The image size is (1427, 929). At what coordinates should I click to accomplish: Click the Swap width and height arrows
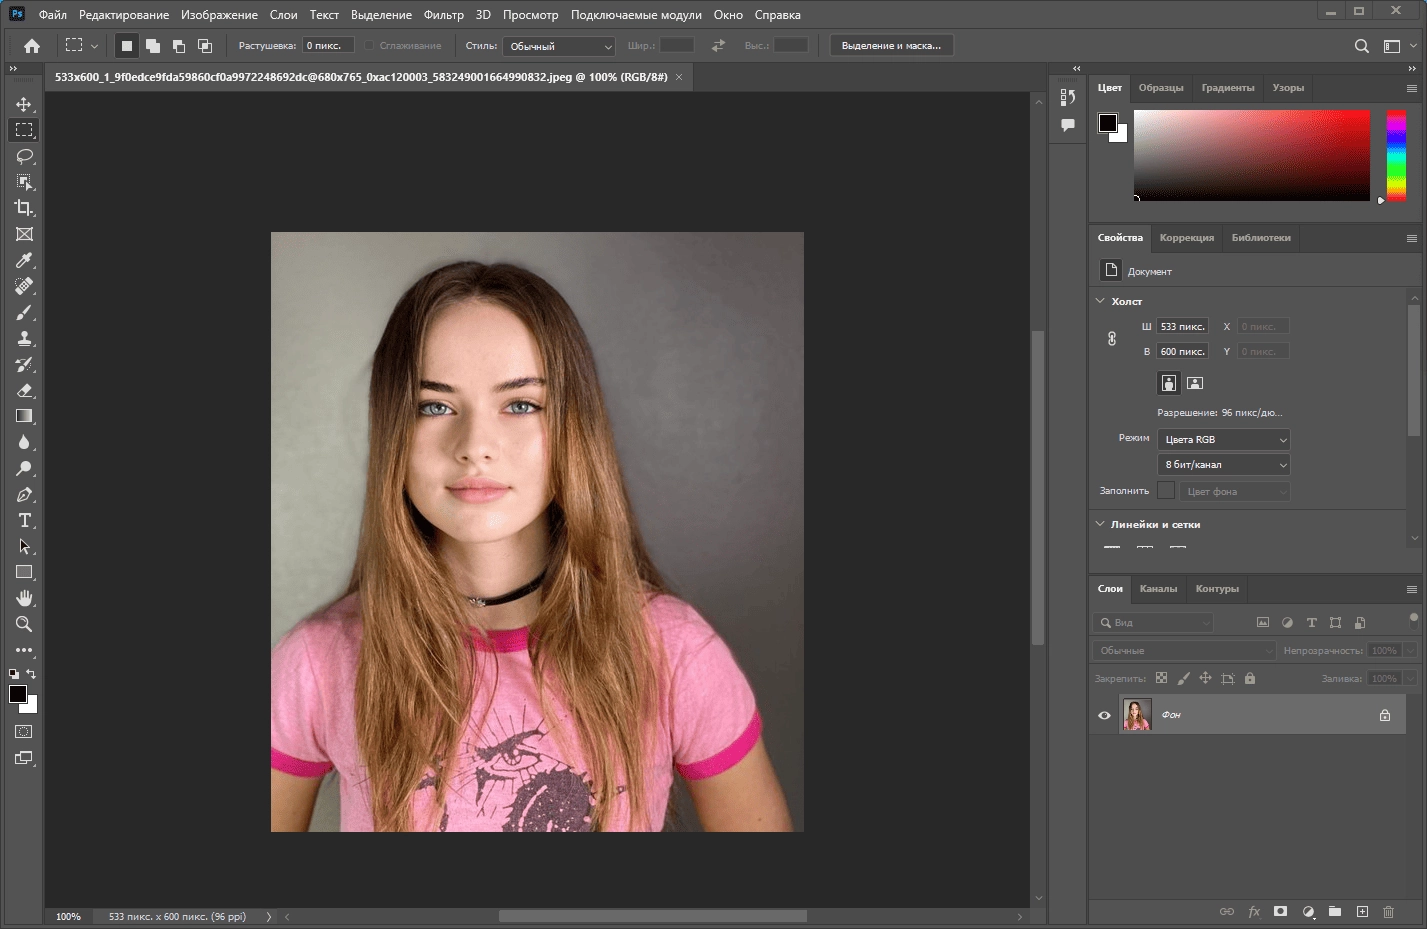coord(718,46)
